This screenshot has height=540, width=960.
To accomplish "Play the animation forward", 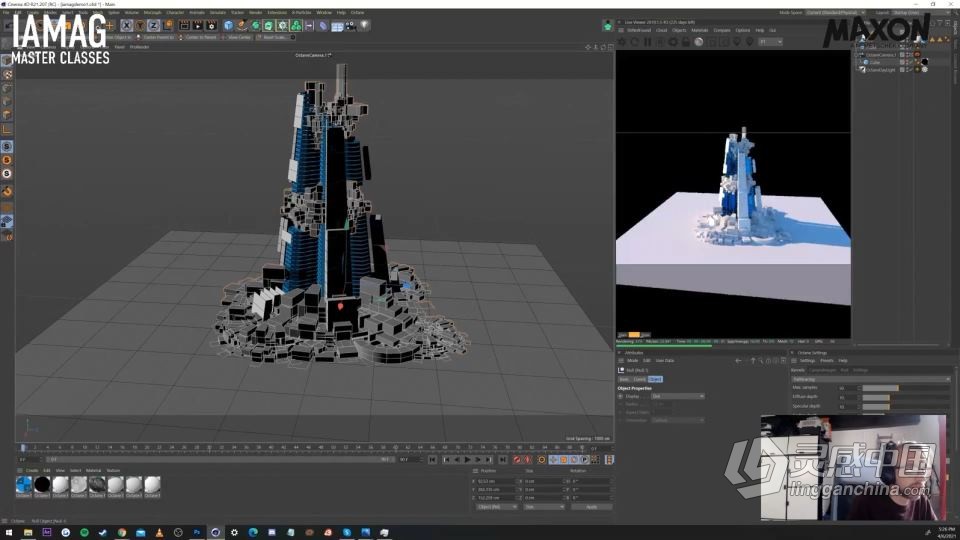I will click(468, 460).
